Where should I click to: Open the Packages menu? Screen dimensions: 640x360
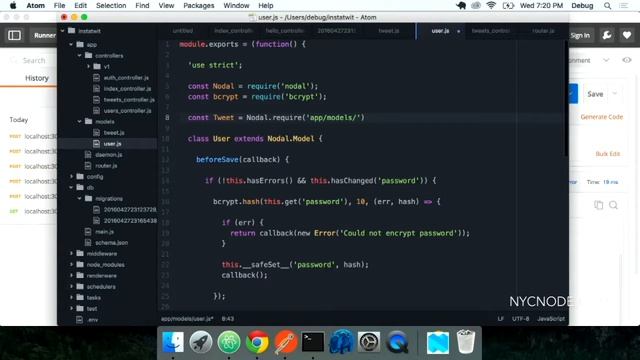coord(199,5)
